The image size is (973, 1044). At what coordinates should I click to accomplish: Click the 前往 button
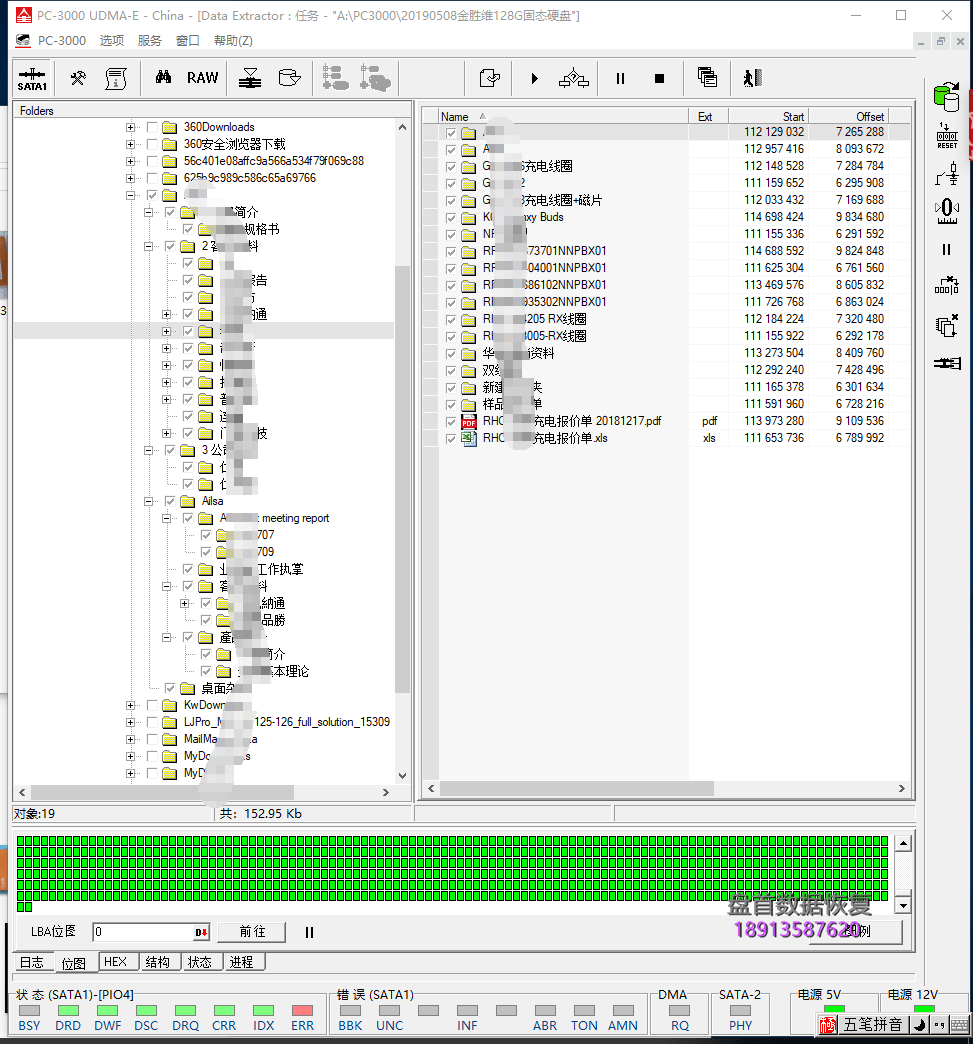252,932
